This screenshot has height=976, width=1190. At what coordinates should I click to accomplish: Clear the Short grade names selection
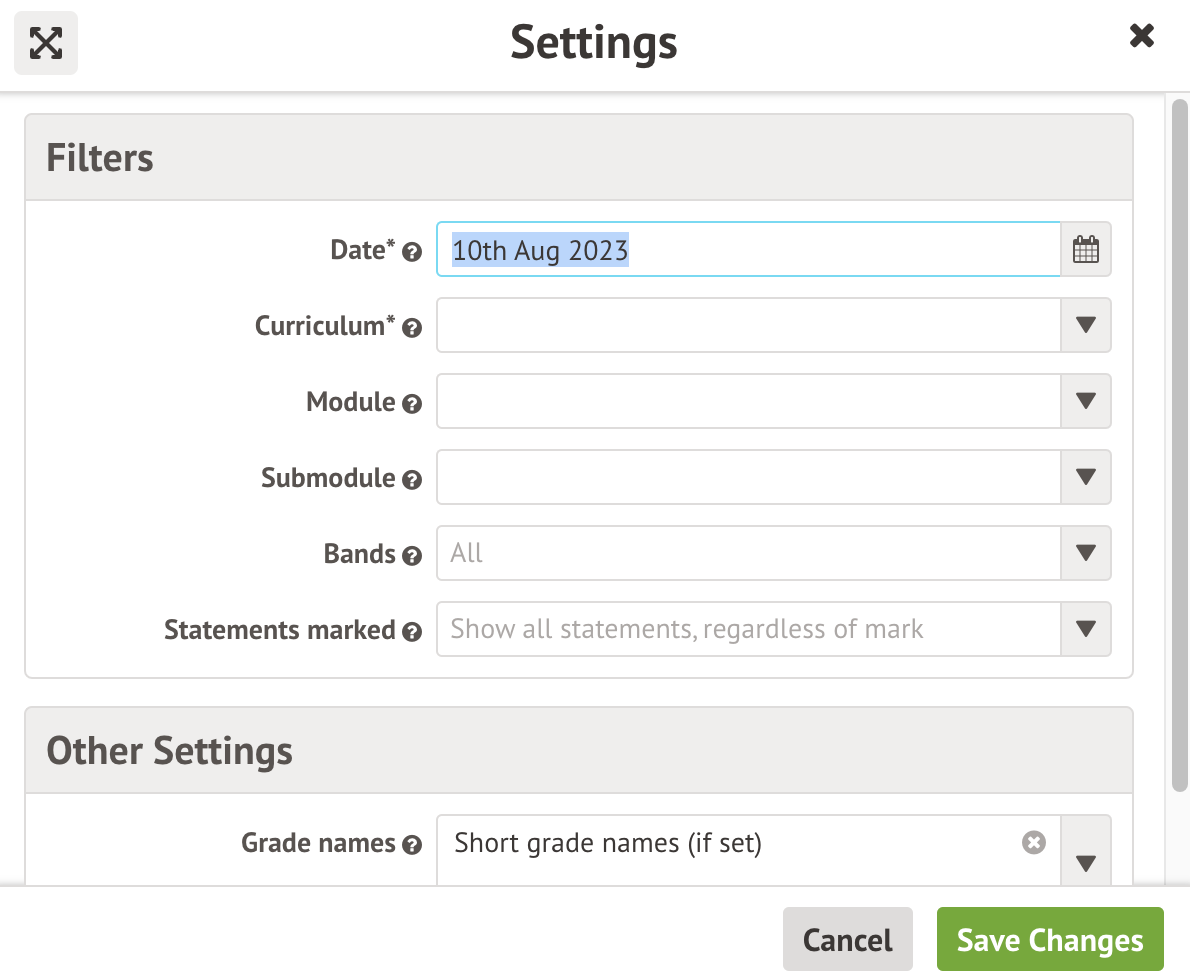click(x=1032, y=843)
